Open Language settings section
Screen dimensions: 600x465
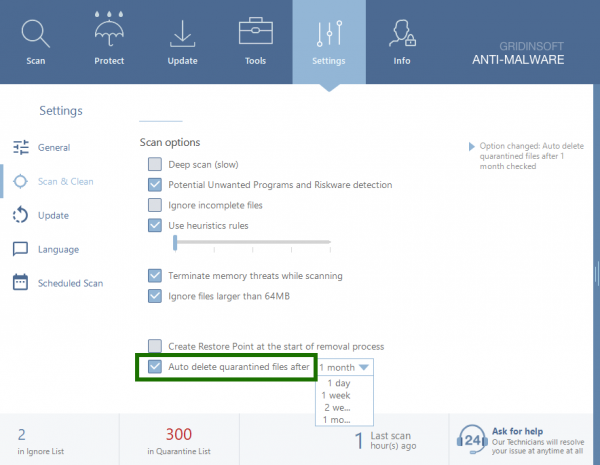coord(58,250)
